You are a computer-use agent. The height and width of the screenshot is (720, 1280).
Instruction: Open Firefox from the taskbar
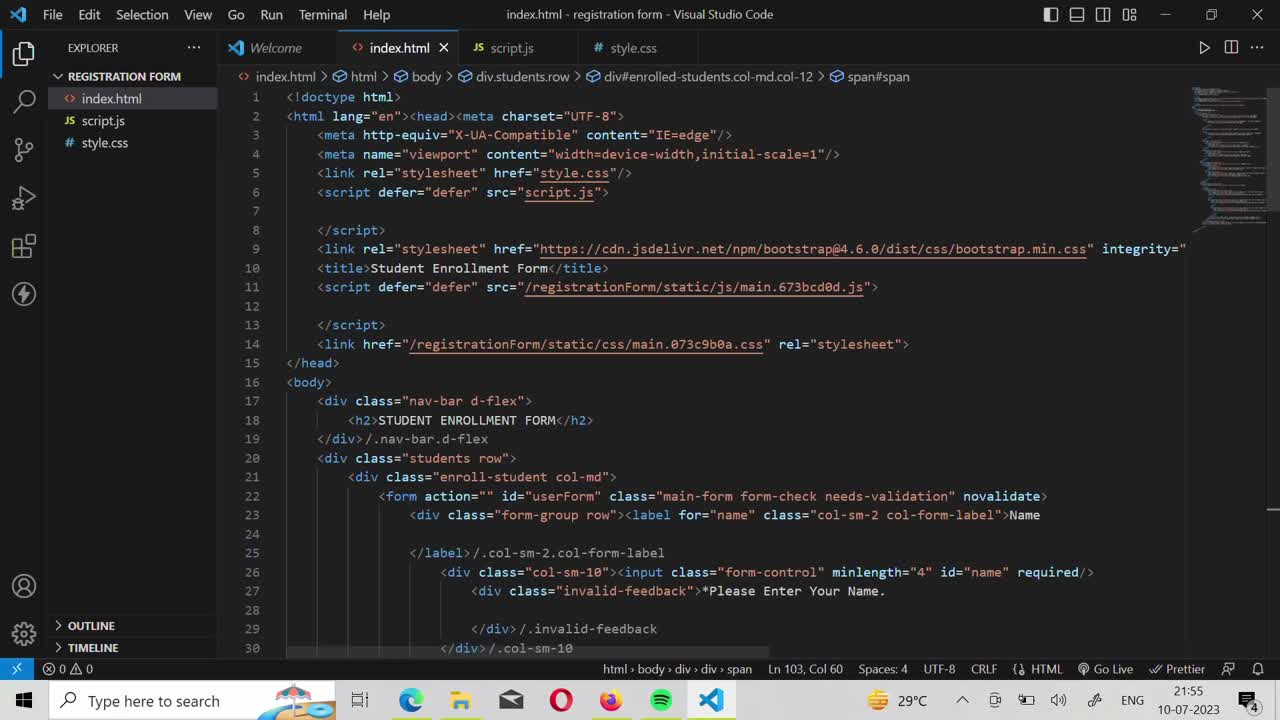[x=611, y=700]
